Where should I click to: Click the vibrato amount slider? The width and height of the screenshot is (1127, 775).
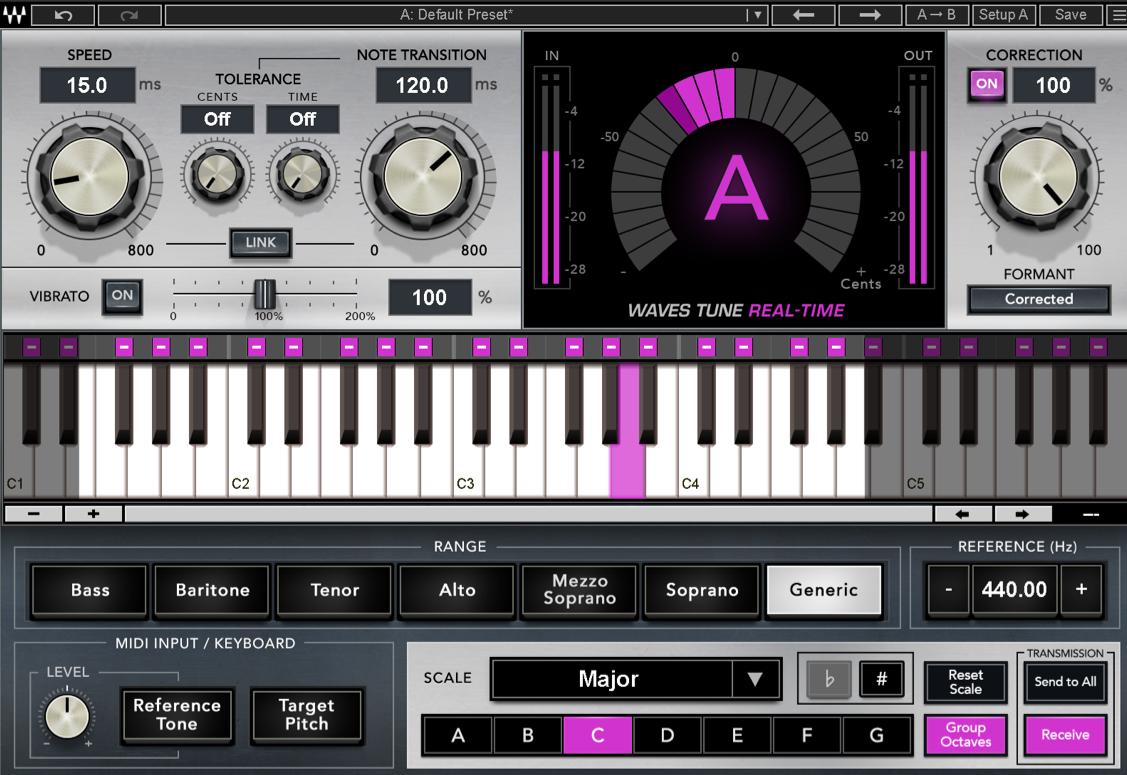[x=264, y=292]
